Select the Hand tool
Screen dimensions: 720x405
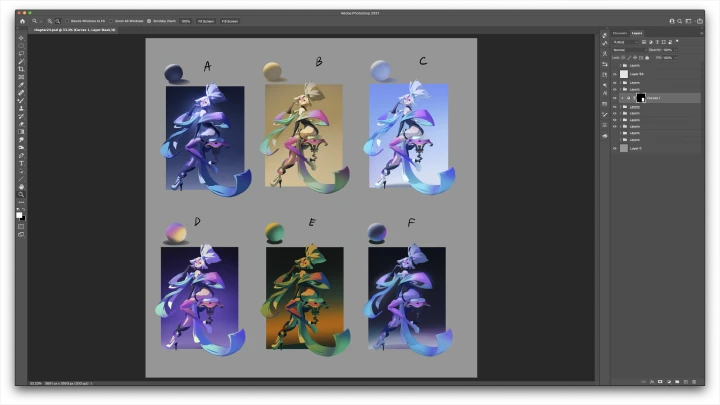pyautogui.click(x=21, y=186)
